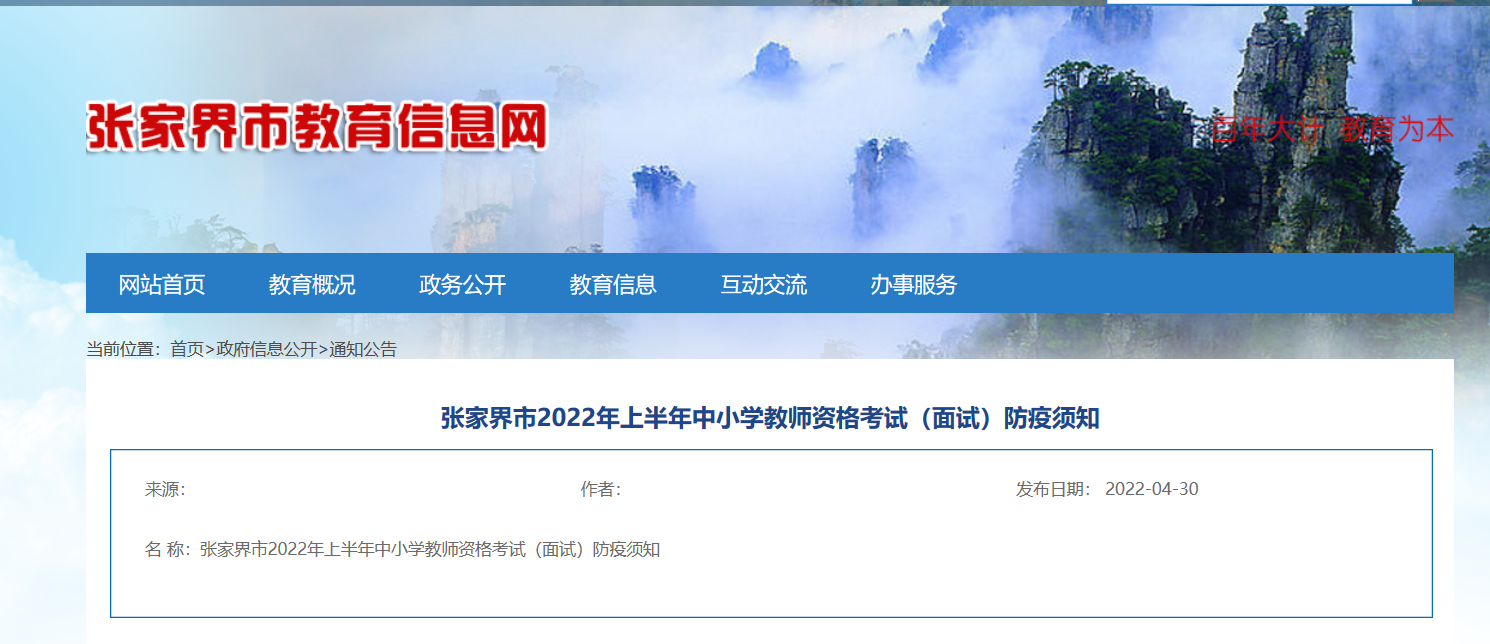Click the 张家界市教育信息网 site logo
Image resolution: width=1490 pixels, height=644 pixels.
[x=317, y=127]
